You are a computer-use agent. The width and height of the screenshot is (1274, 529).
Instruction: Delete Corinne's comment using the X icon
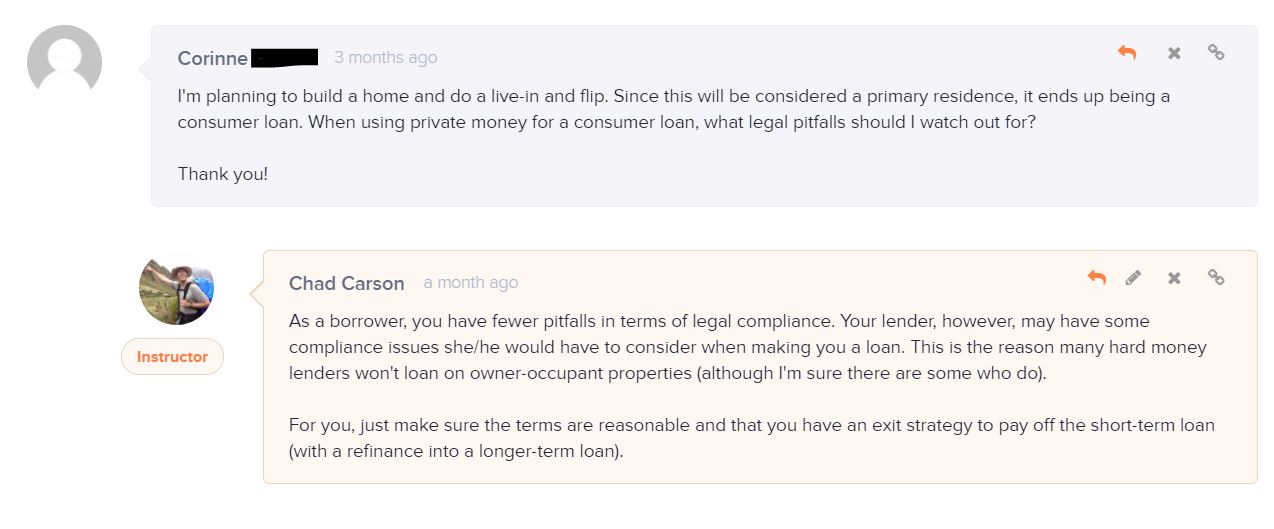point(1174,53)
